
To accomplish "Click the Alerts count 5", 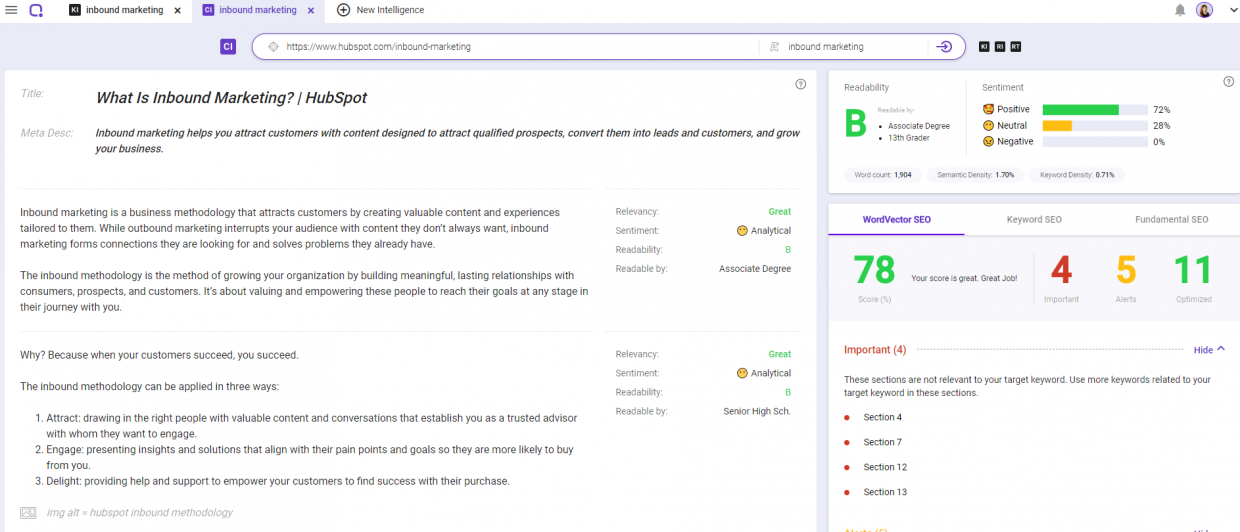I will tap(1126, 271).
